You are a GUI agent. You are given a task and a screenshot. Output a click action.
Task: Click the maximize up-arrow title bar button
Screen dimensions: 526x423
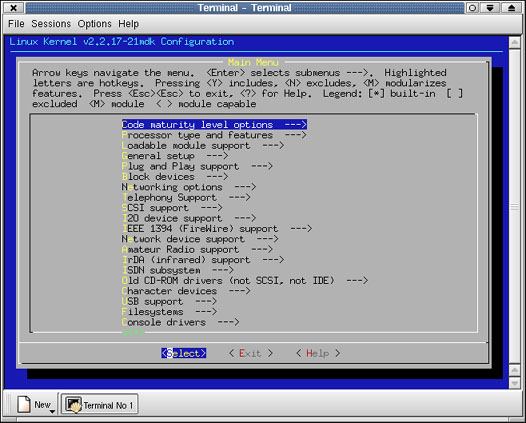(512, 8)
